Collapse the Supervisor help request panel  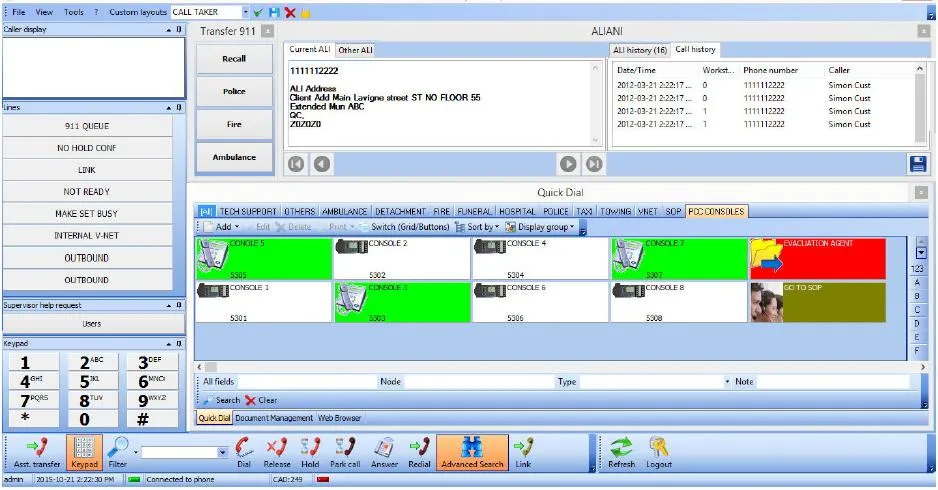[x=169, y=305]
